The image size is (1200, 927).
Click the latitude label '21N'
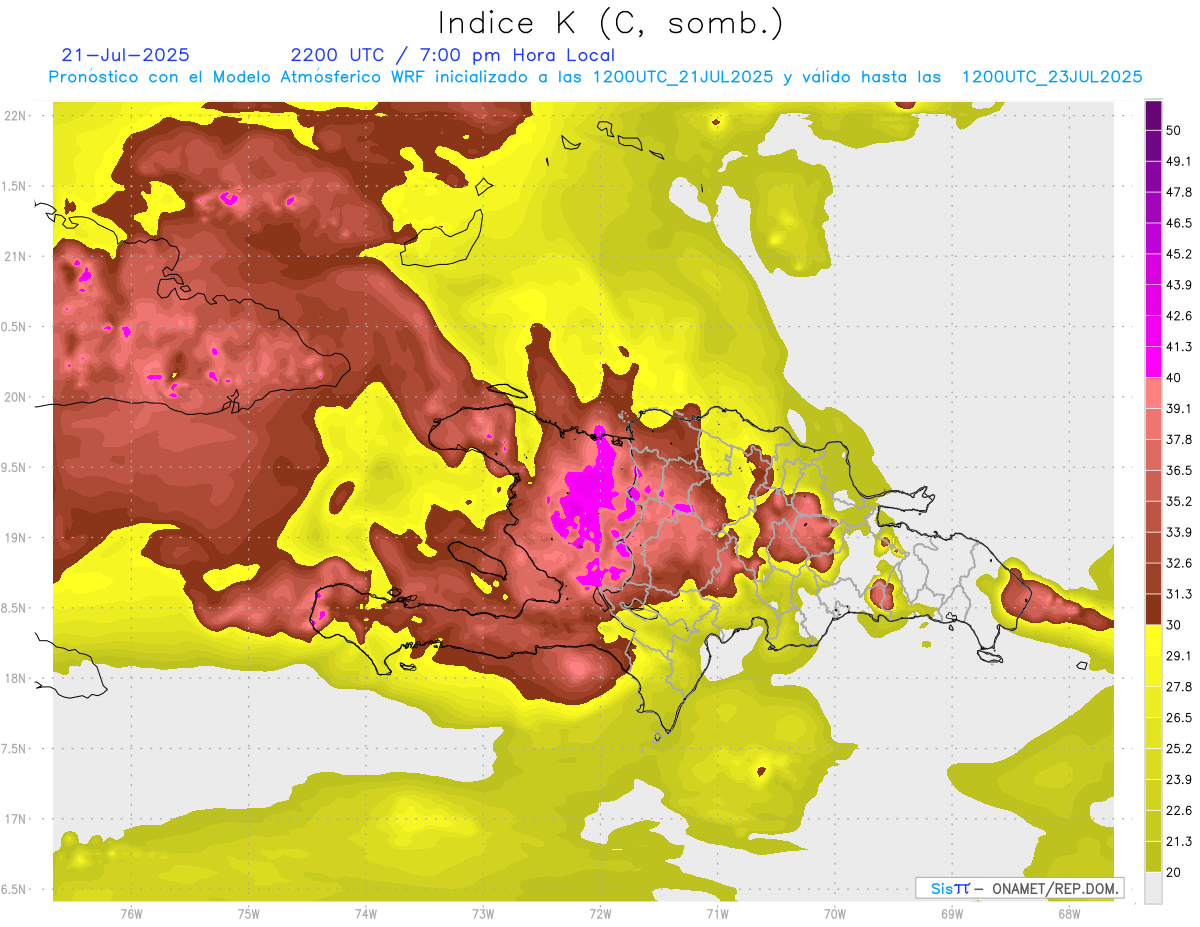[x=17, y=256]
